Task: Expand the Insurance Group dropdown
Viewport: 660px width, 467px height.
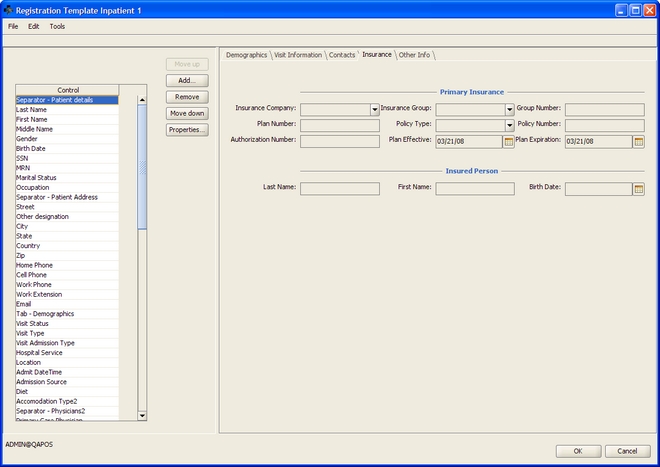Action: pos(509,110)
